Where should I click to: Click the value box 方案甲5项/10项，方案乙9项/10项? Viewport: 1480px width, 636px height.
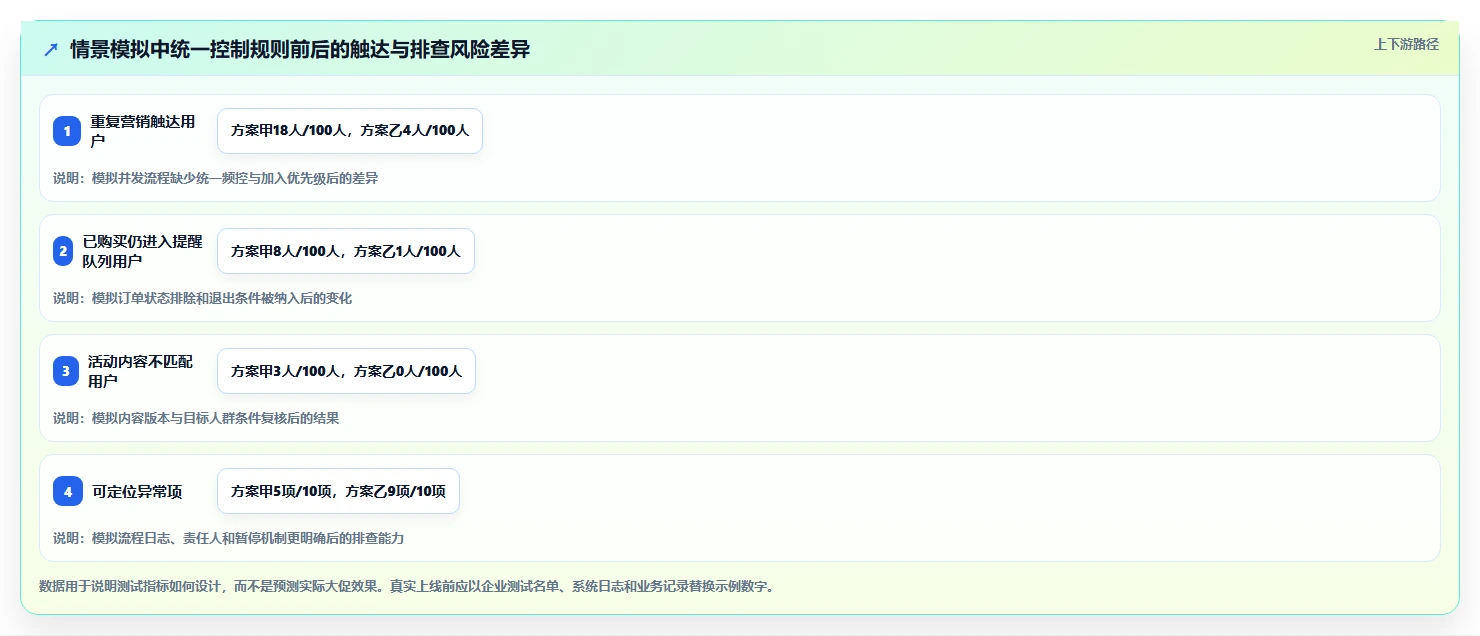(338, 491)
